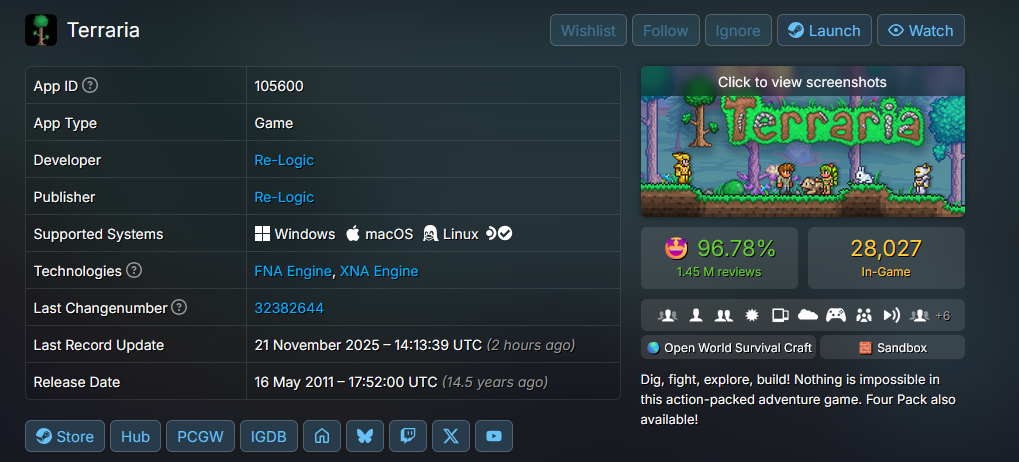Open the Bluesky butterfly icon link
This screenshot has width=1019, height=462.
[365, 436]
